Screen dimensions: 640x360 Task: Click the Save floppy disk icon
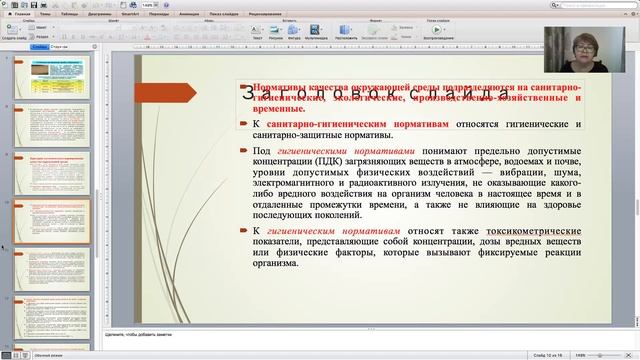pos(34,5)
